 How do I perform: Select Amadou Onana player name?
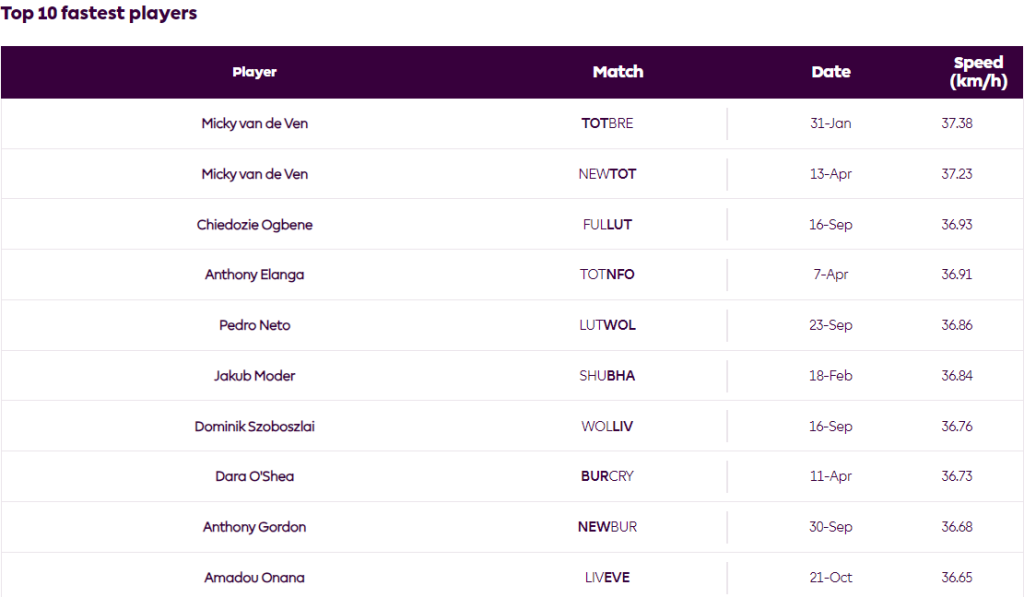[x=254, y=578]
